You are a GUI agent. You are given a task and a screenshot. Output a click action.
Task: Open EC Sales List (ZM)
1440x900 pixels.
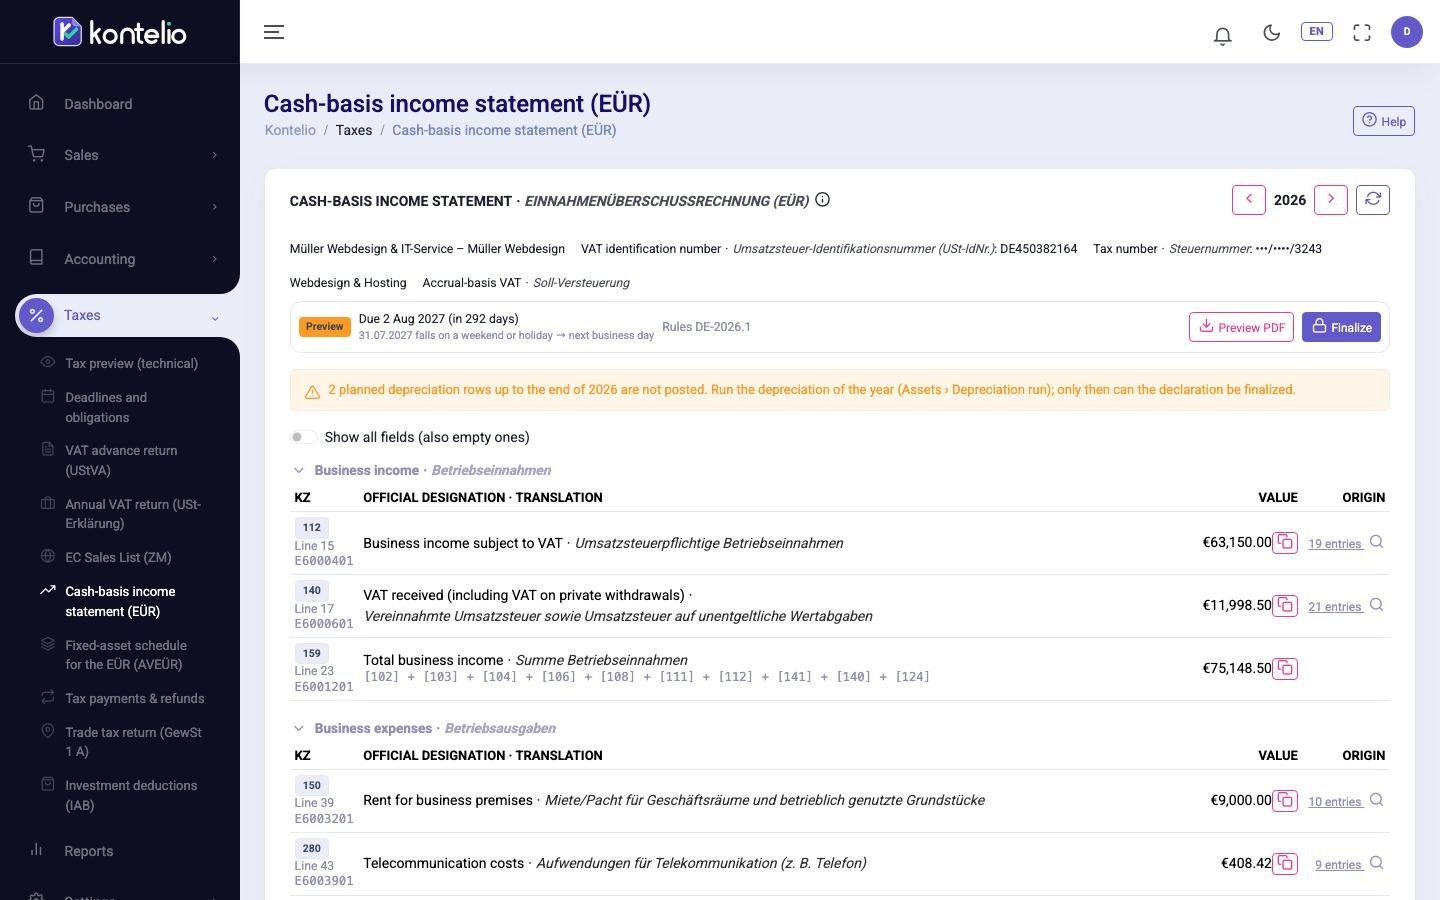click(118, 557)
